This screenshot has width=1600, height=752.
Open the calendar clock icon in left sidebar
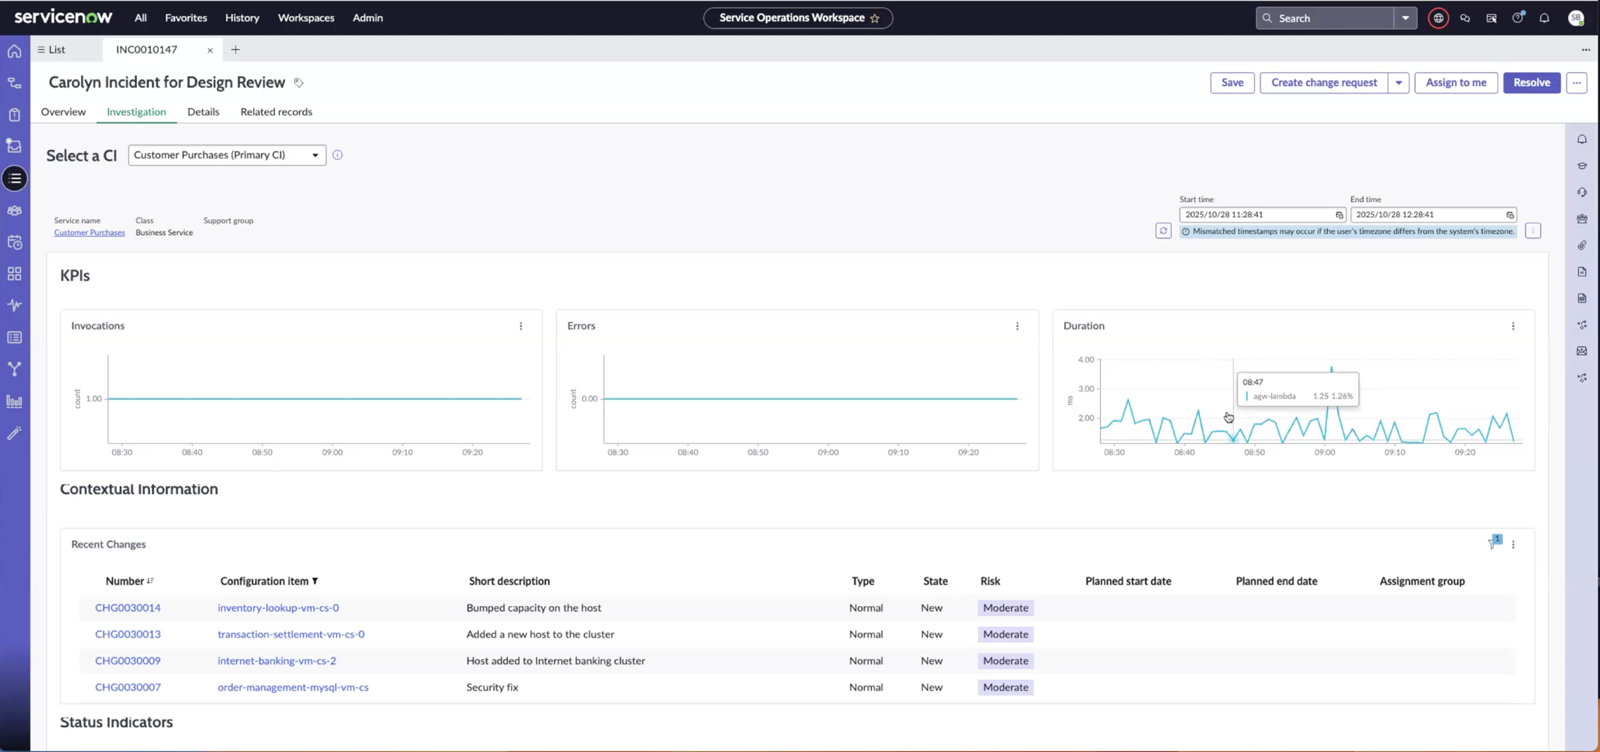14,242
